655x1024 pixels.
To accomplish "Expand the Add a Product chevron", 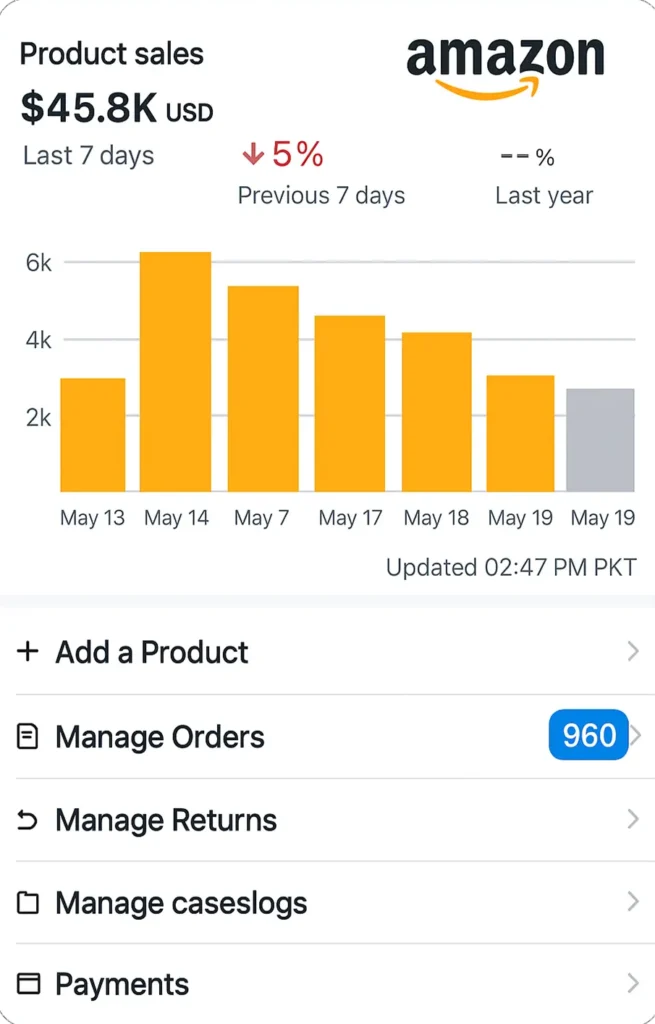I will point(633,651).
